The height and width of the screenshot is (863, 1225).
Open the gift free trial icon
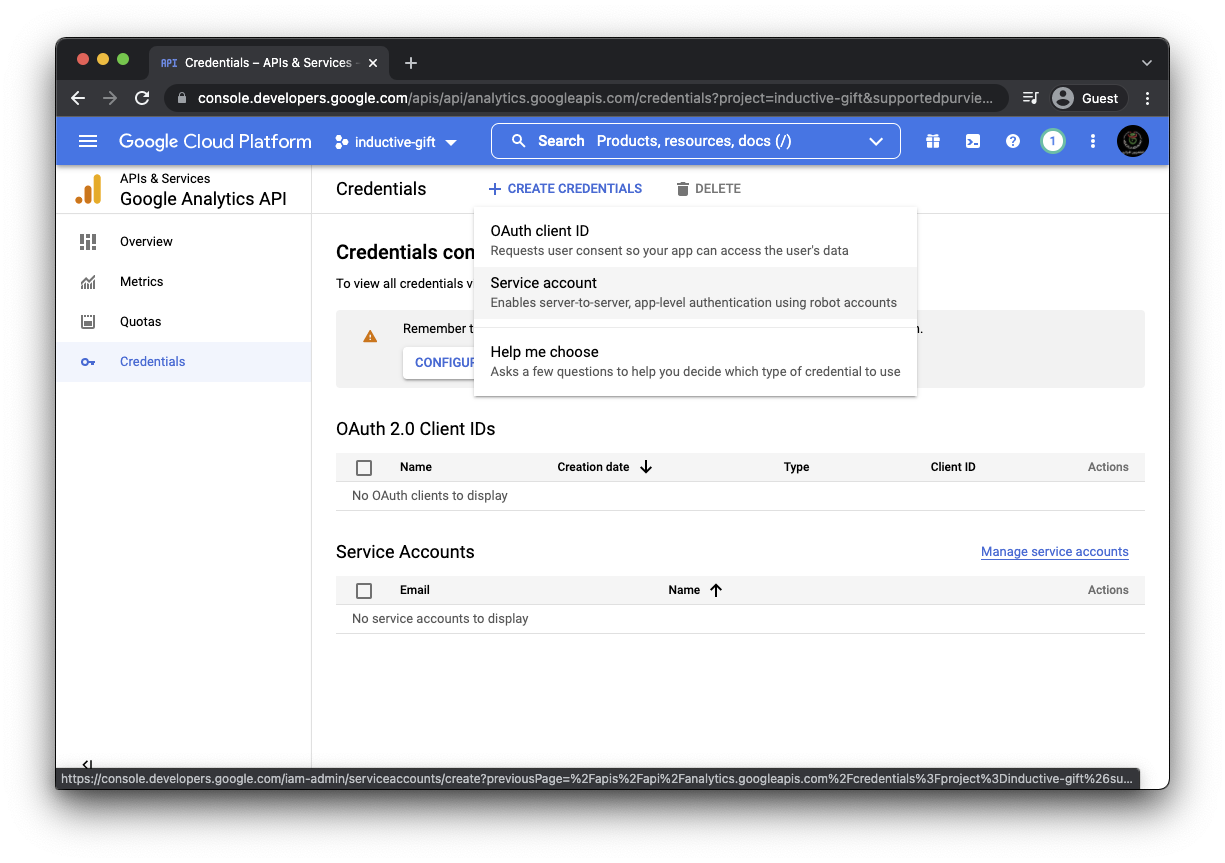pos(933,141)
